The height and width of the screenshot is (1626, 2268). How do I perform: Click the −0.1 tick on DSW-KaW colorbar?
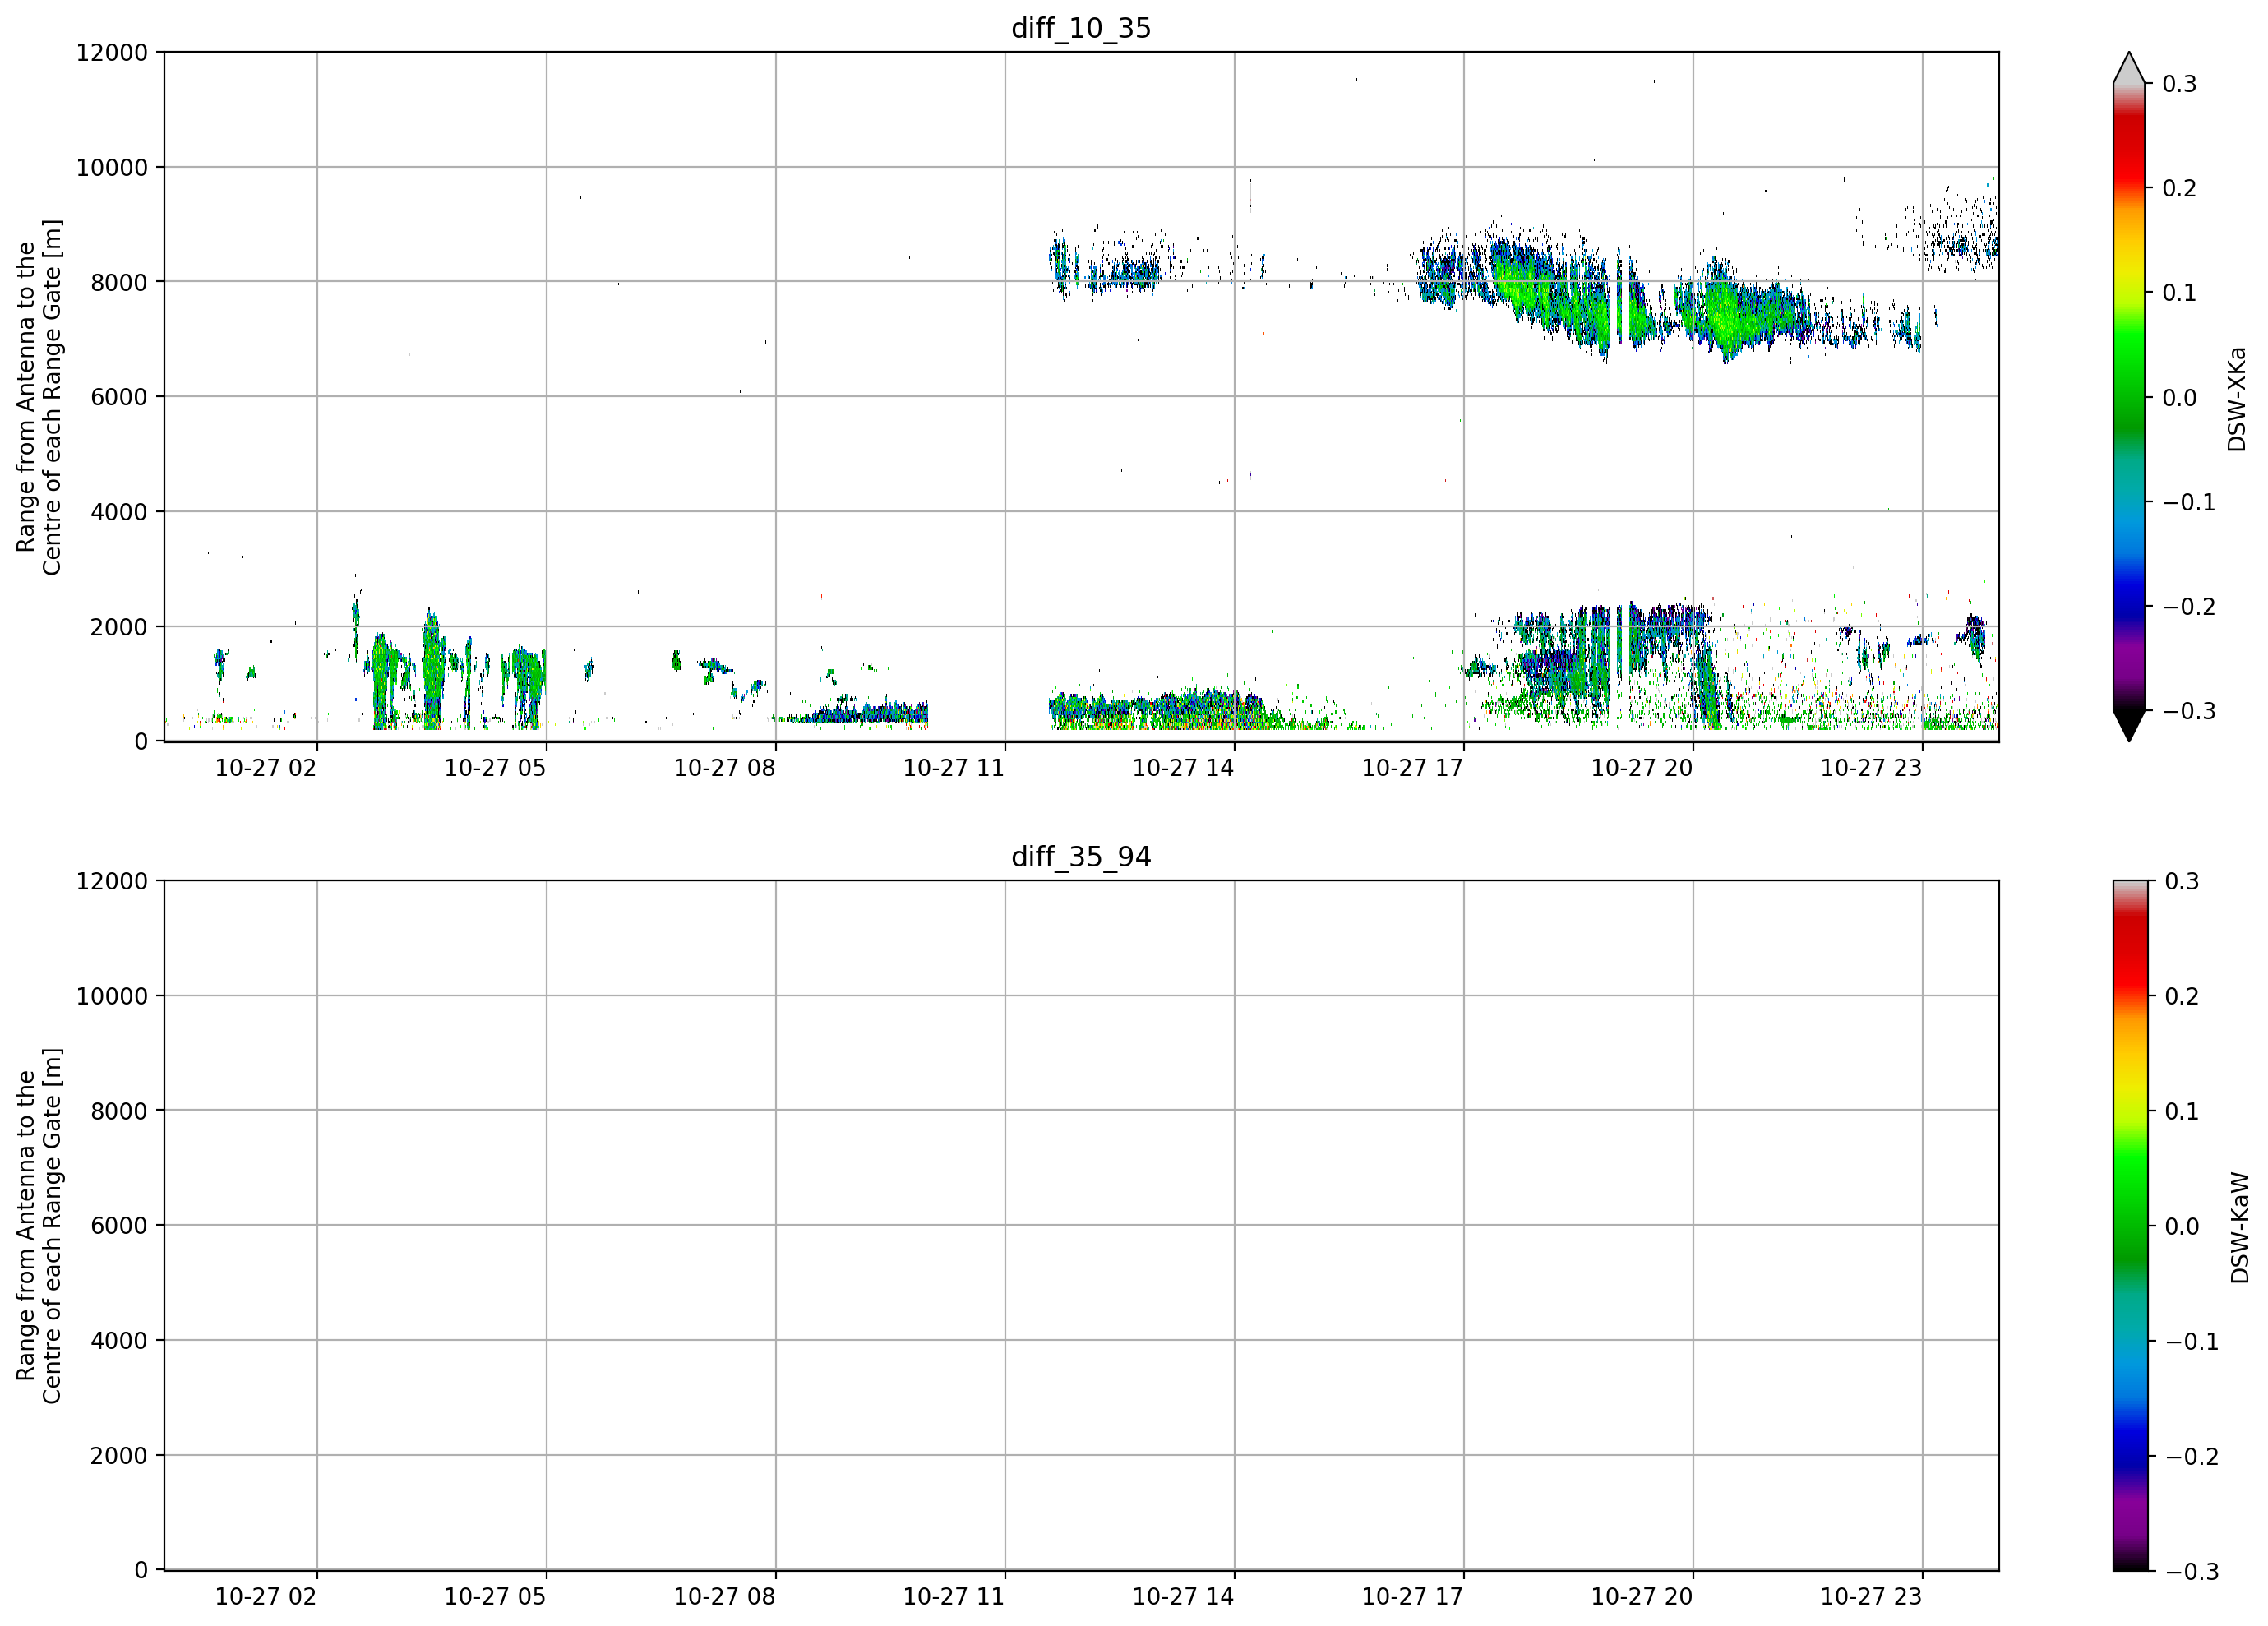2192,1341
